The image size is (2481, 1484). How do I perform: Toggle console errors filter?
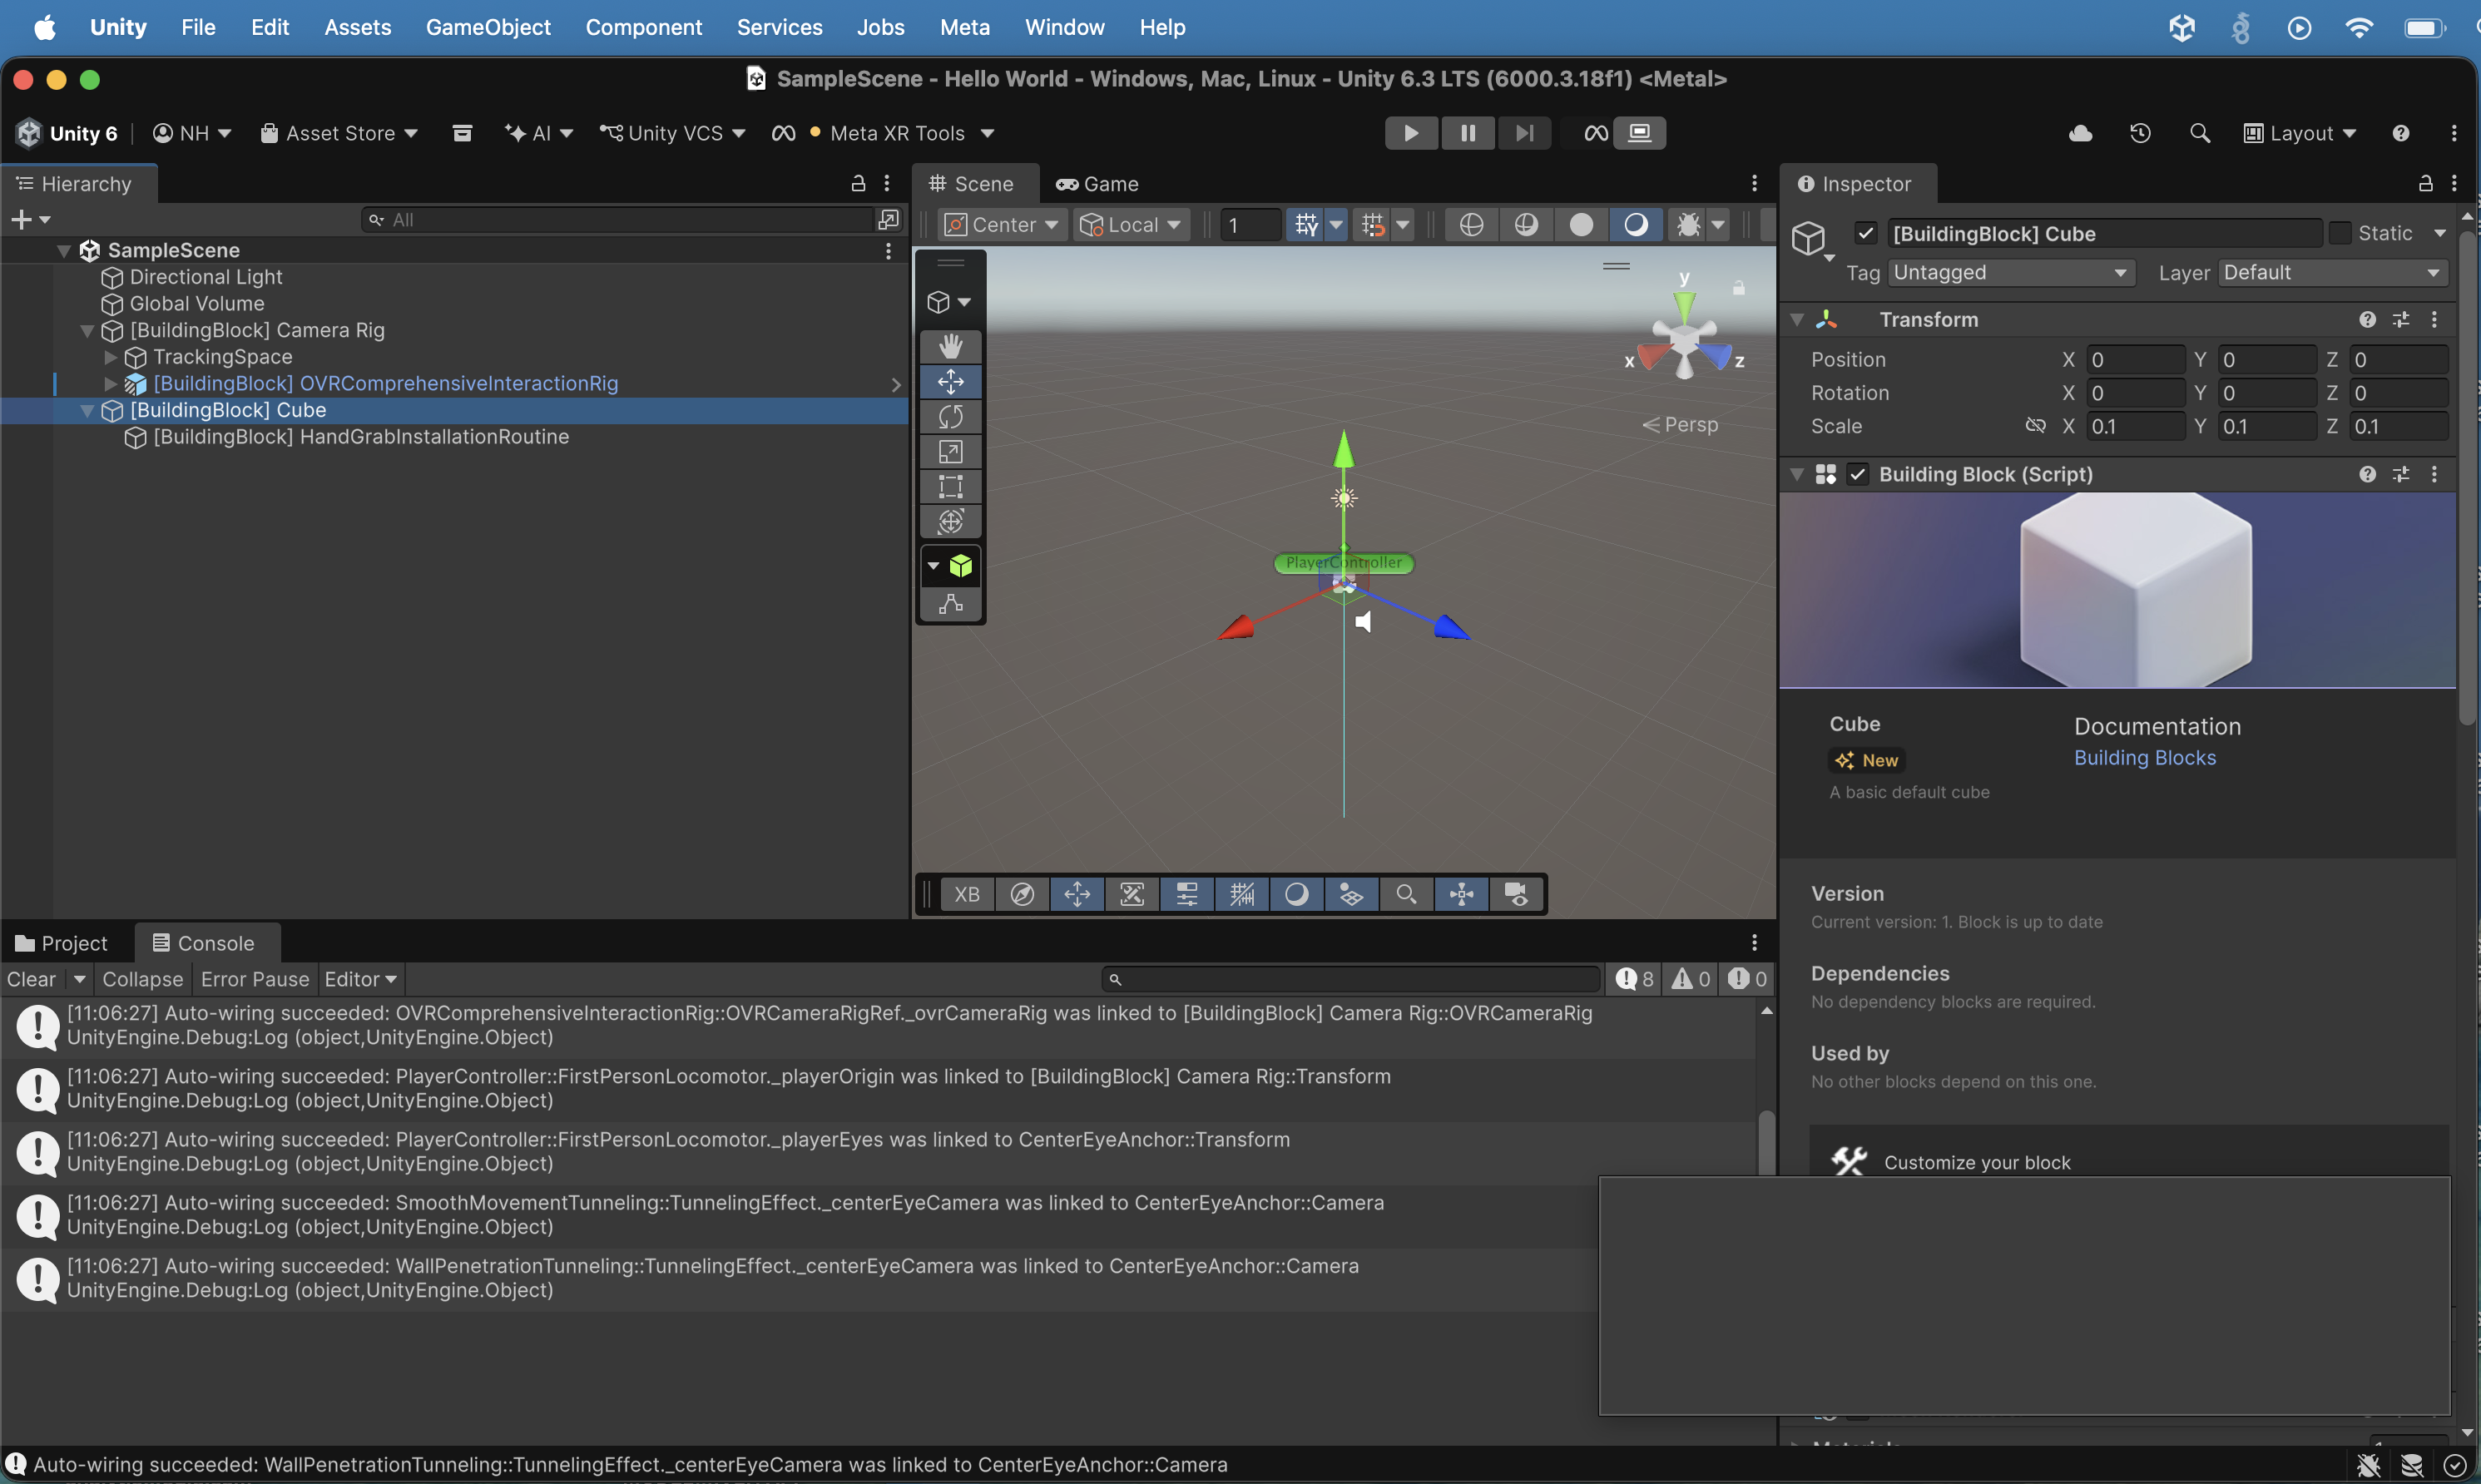pyautogui.click(x=1748, y=979)
